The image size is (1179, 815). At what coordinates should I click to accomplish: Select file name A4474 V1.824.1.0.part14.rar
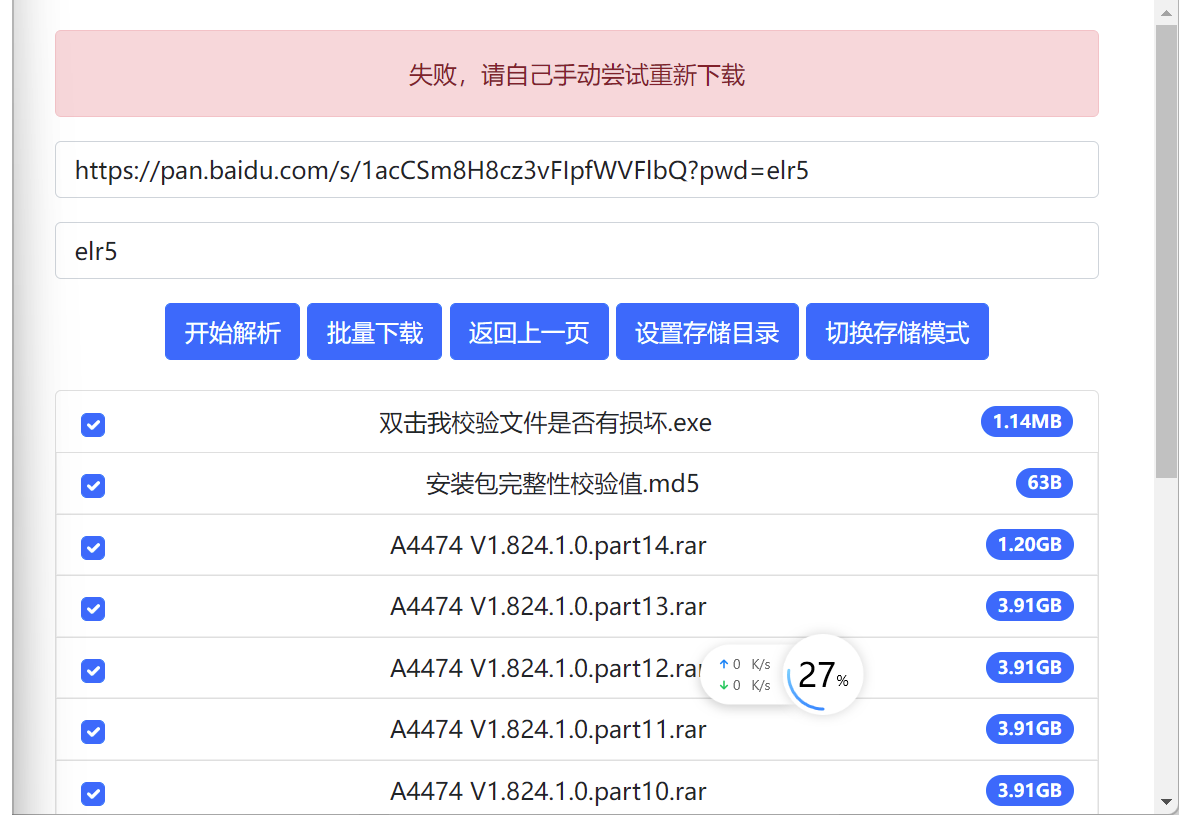coord(548,545)
